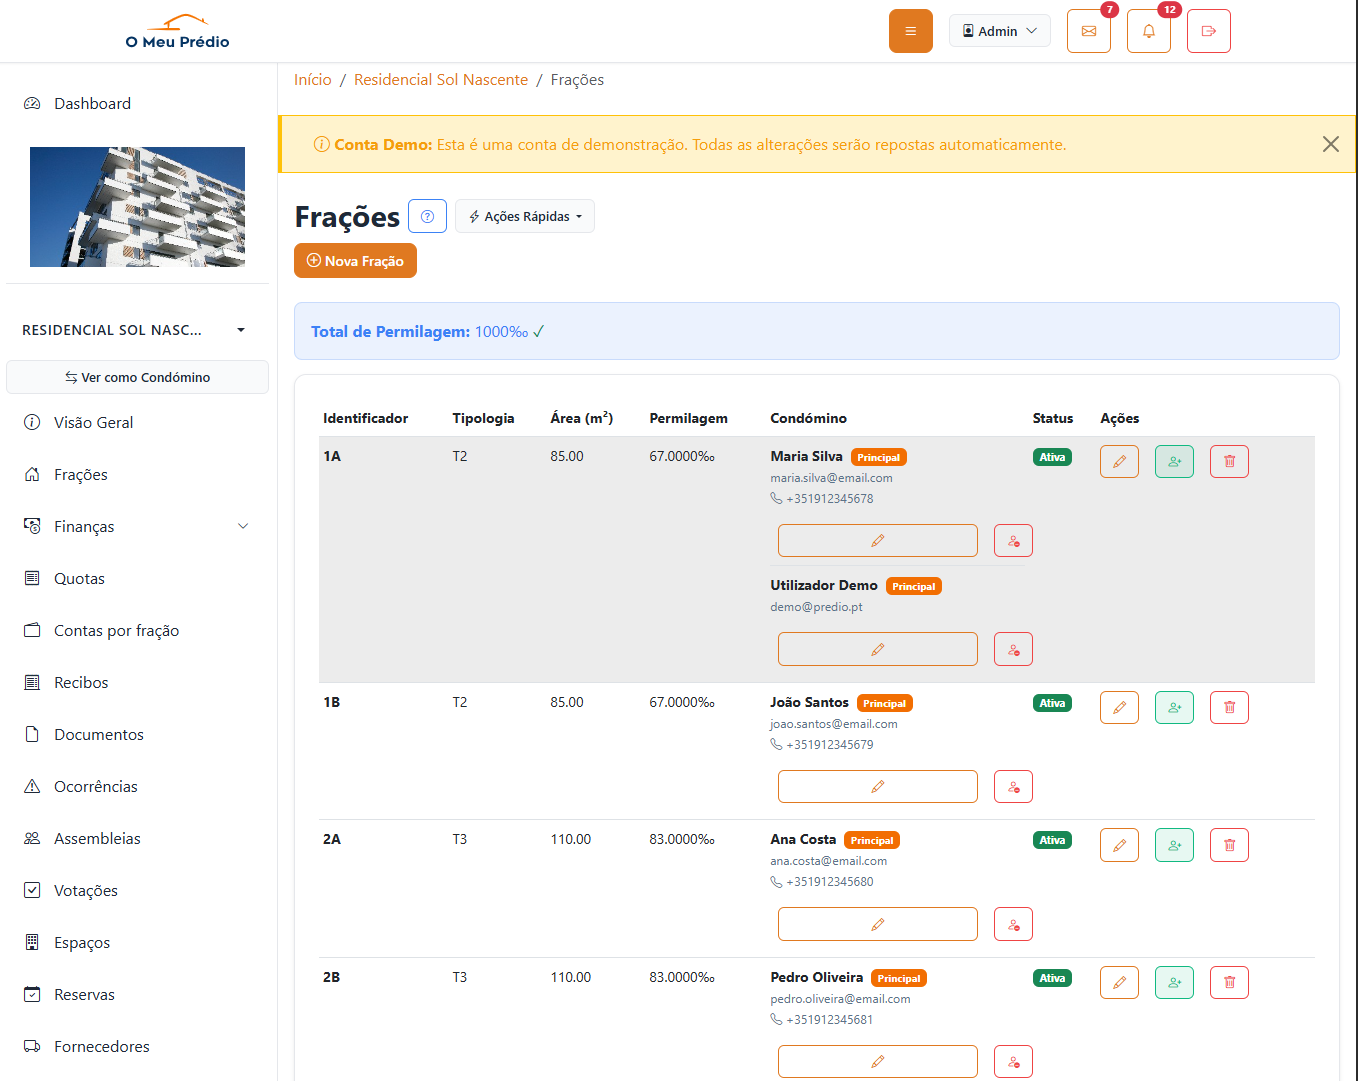Dismiss the Conta Demo alert banner
This screenshot has height=1081, width=1358.
tap(1330, 144)
